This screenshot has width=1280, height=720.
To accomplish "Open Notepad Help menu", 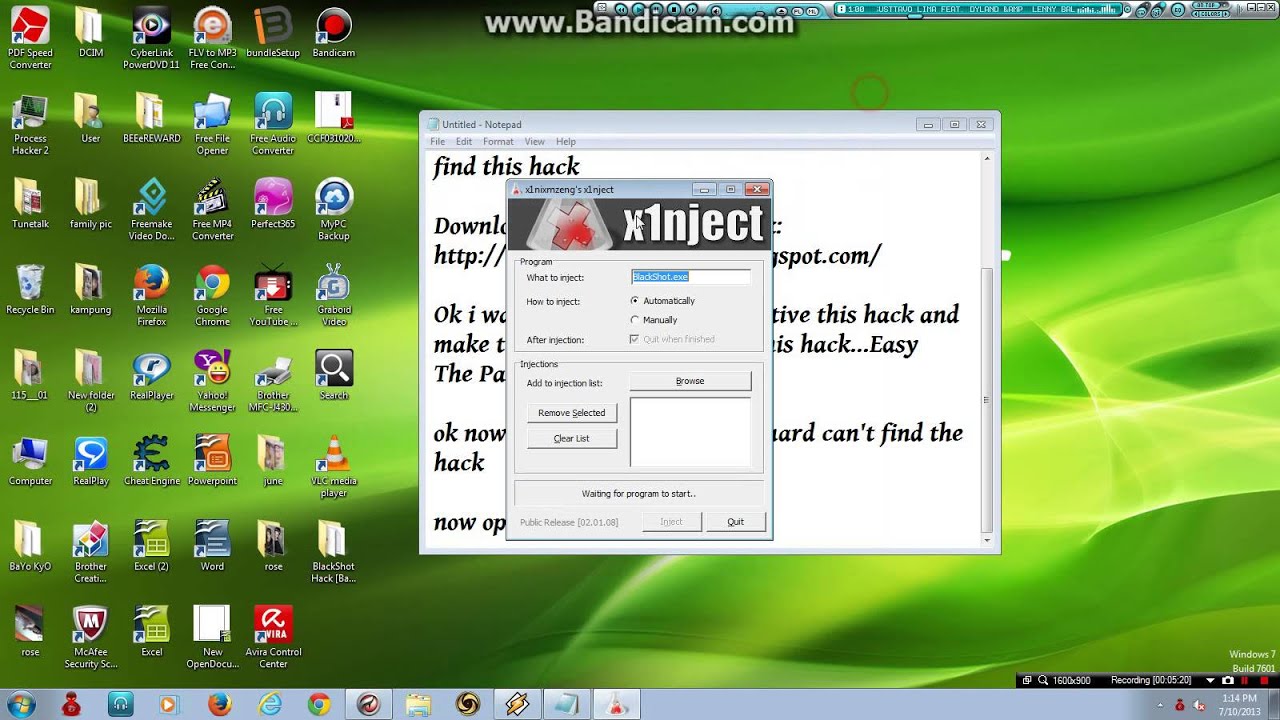I will click(566, 142).
